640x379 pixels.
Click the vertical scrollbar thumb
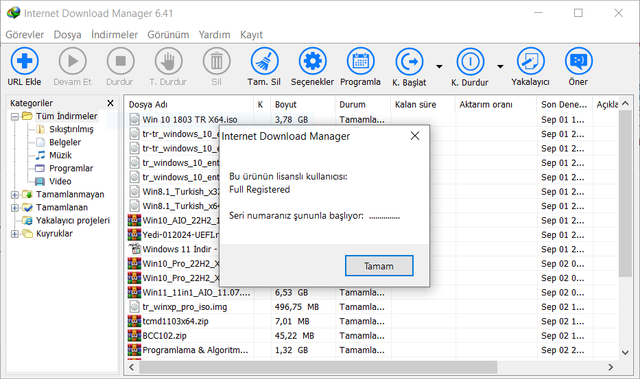tap(625, 194)
